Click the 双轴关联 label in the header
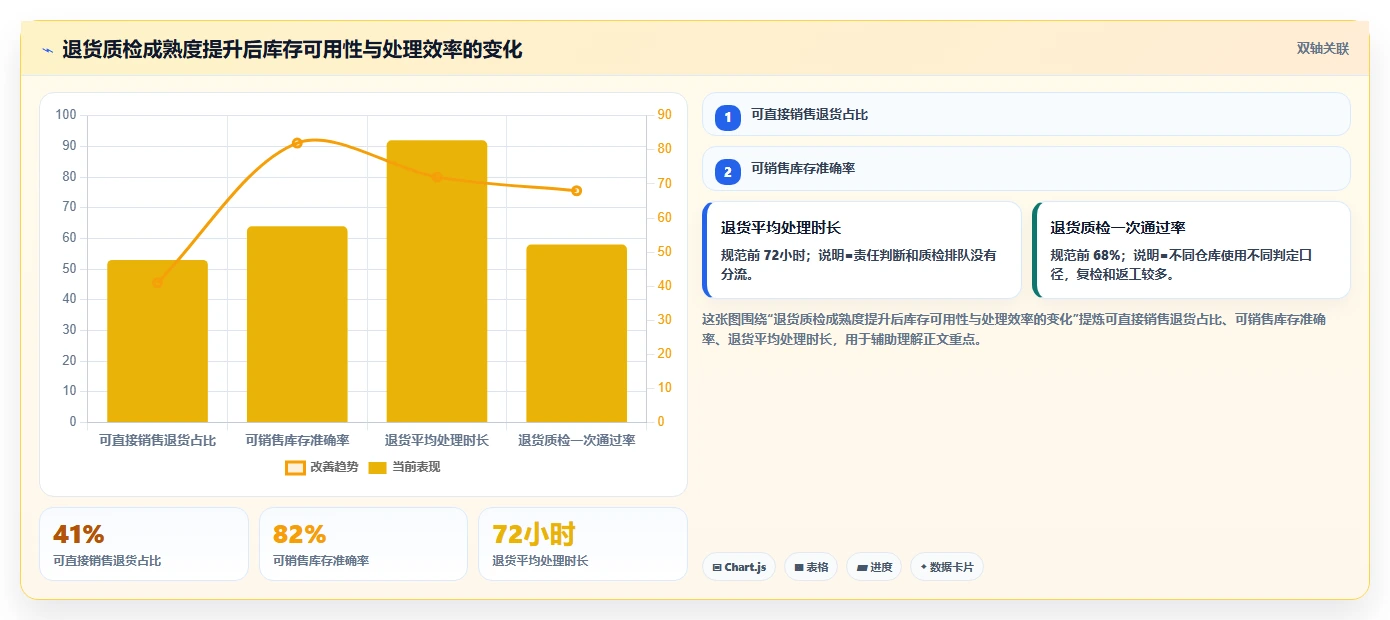The height and width of the screenshot is (620, 1390). coord(1323,49)
